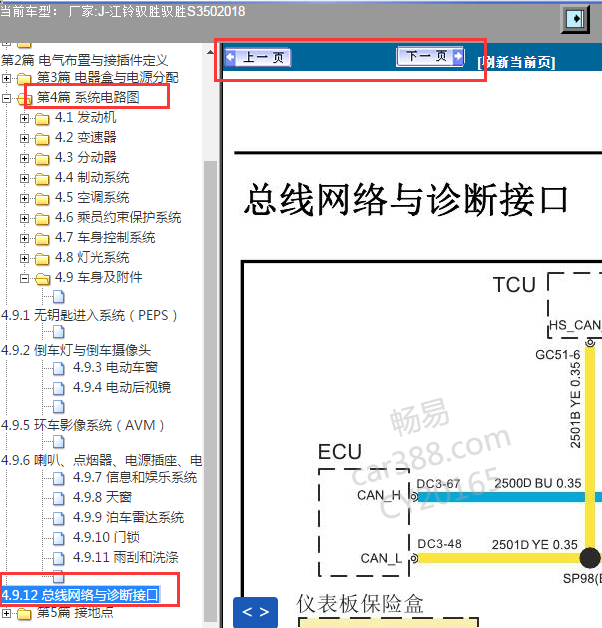The image size is (602, 628).
Task: Click folder icon beside 4.2 变速器
Action: pyautogui.click(x=42, y=139)
